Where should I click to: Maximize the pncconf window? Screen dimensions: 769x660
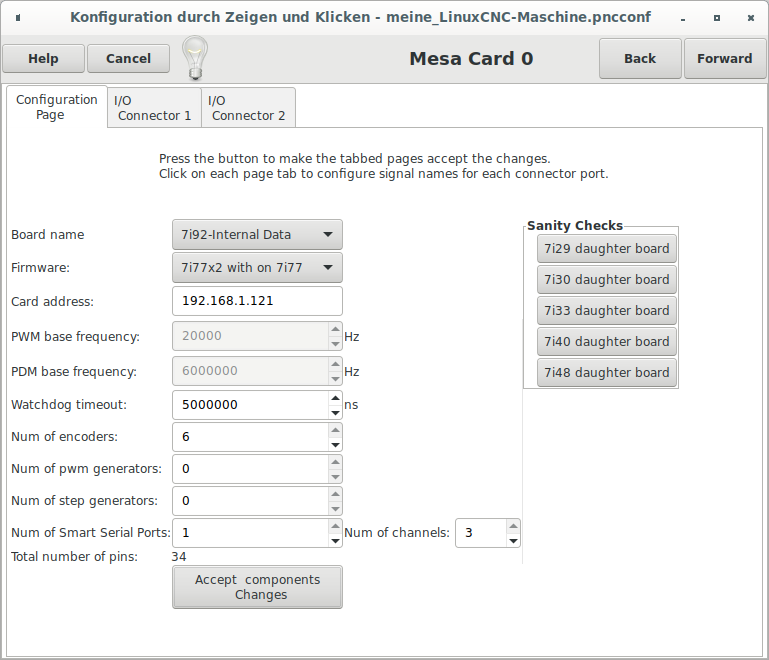[717, 18]
